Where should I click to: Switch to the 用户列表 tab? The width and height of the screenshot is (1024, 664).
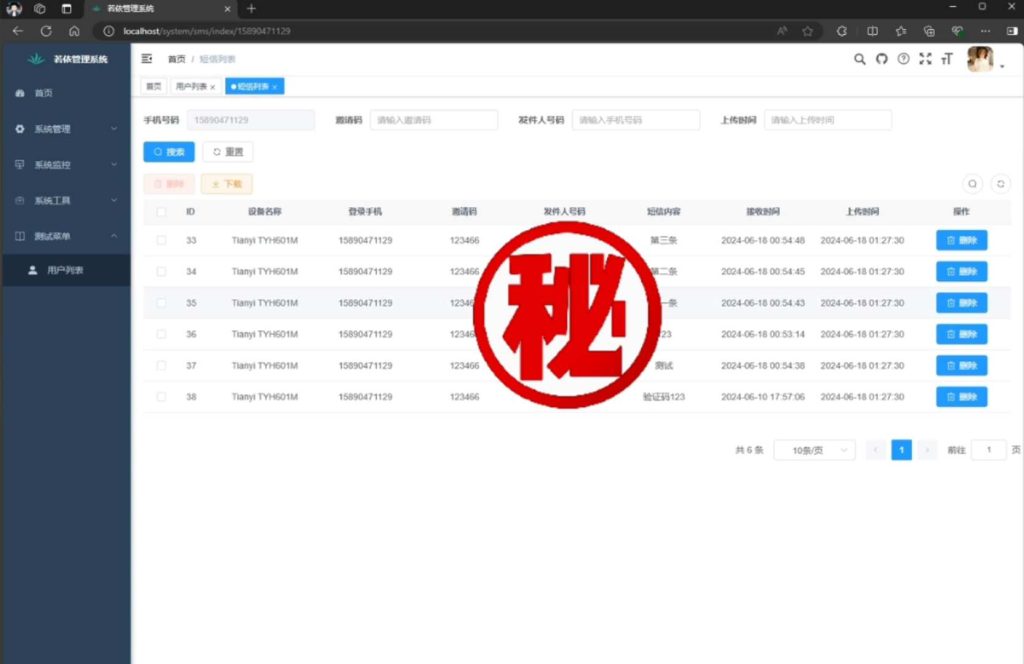193,86
